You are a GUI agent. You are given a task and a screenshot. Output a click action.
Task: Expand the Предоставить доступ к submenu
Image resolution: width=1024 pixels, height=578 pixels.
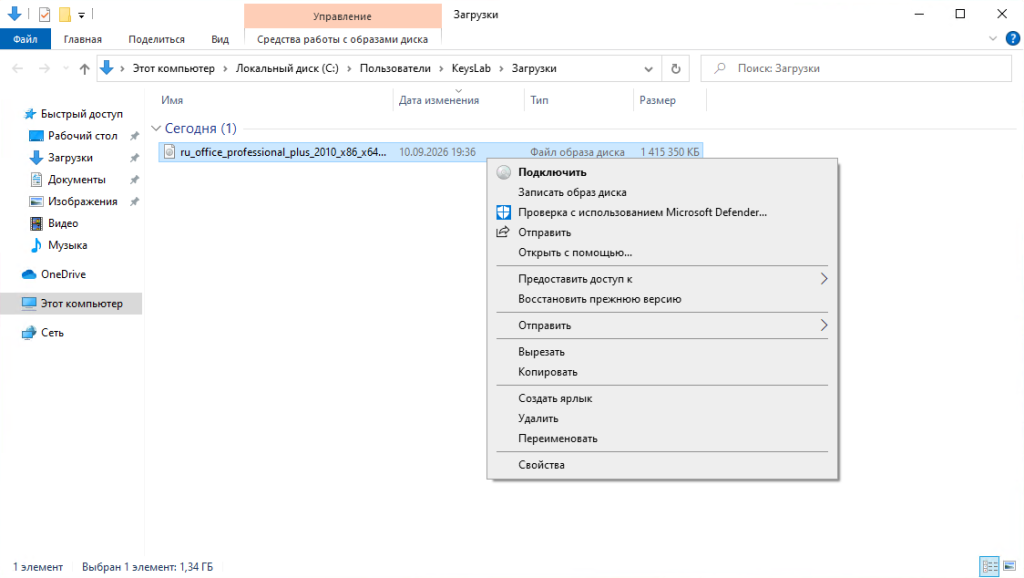tap(662, 279)
